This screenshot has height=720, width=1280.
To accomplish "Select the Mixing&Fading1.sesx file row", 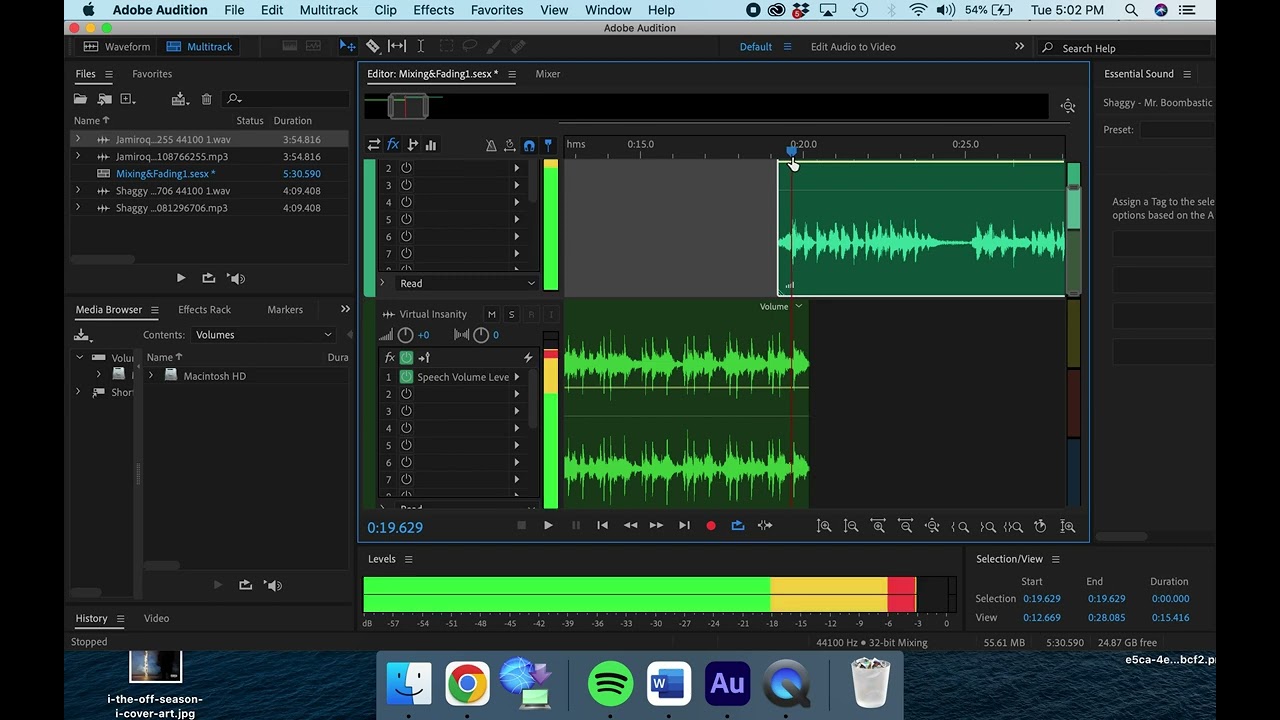I will [209, 174].
